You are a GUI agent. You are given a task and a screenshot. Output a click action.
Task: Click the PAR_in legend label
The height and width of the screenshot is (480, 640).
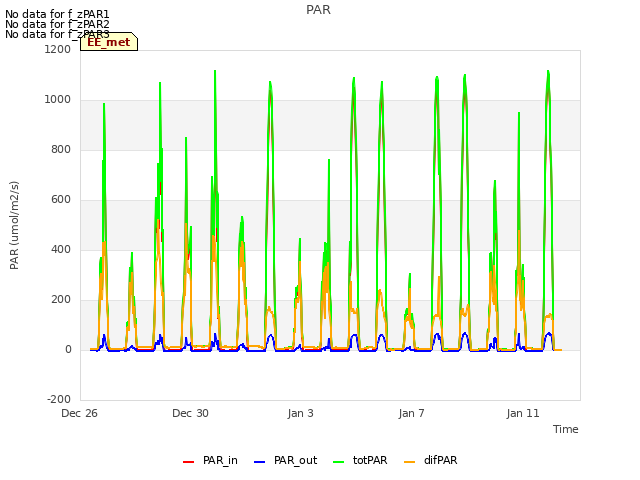pyautogui.click(x=220, y=460)
